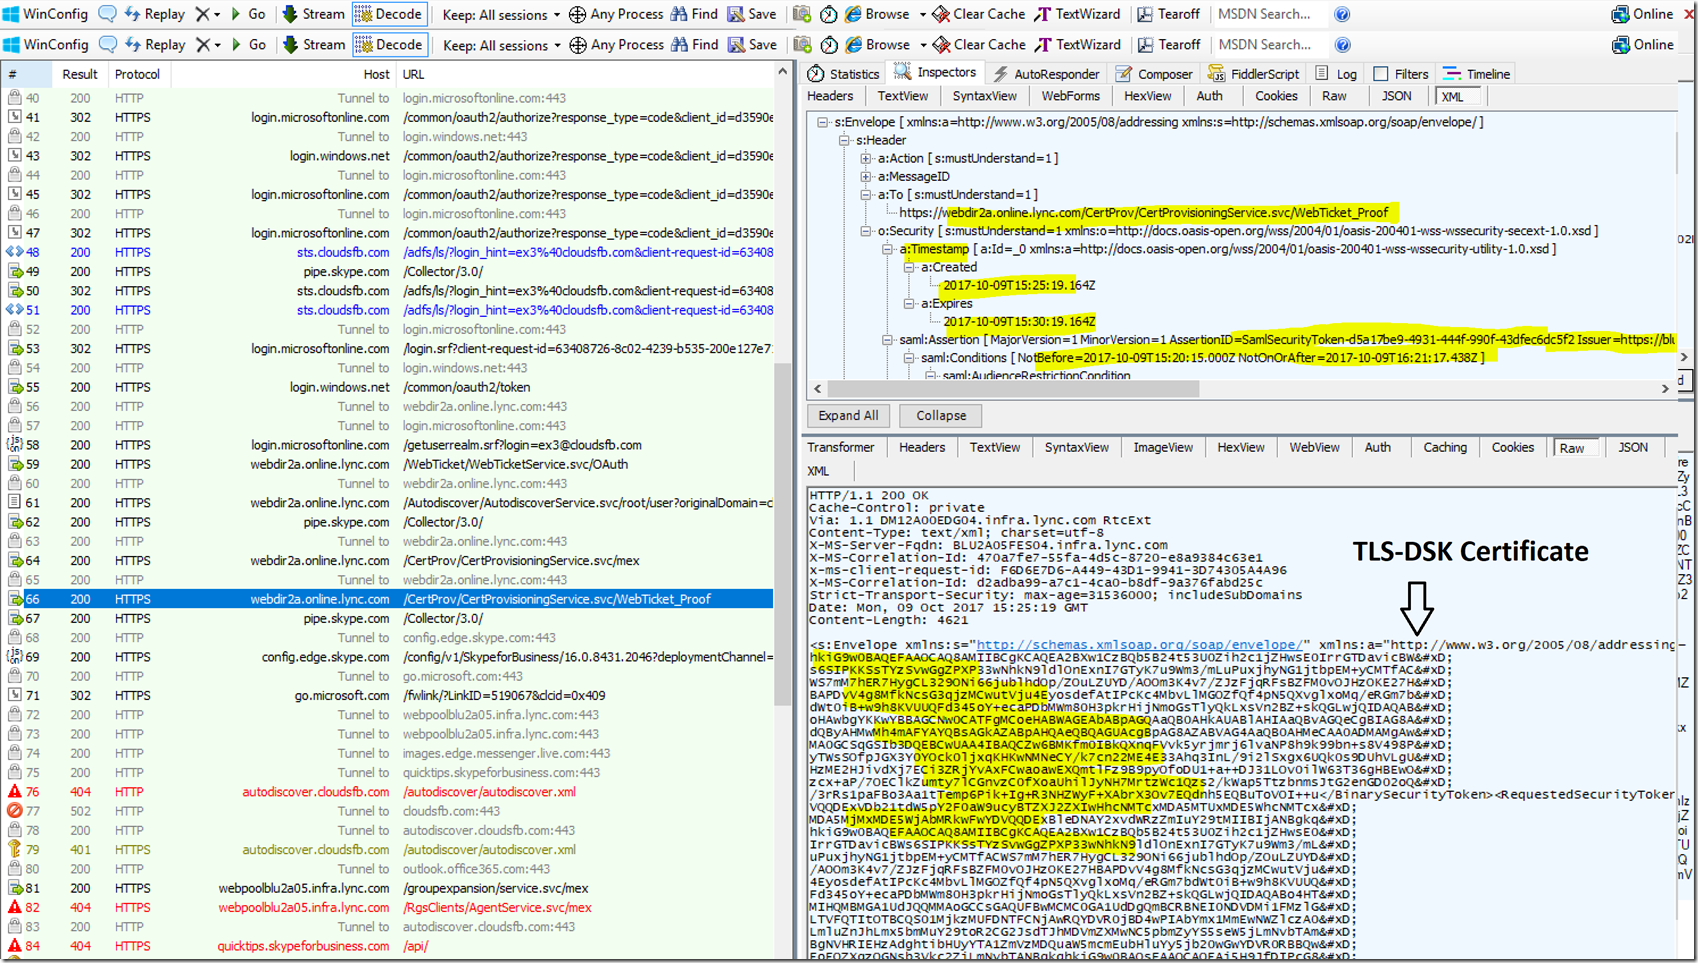Click Stream in the upper toolbar row
1698x963 pixels.
pyautogui.click(x=314, y=14)
